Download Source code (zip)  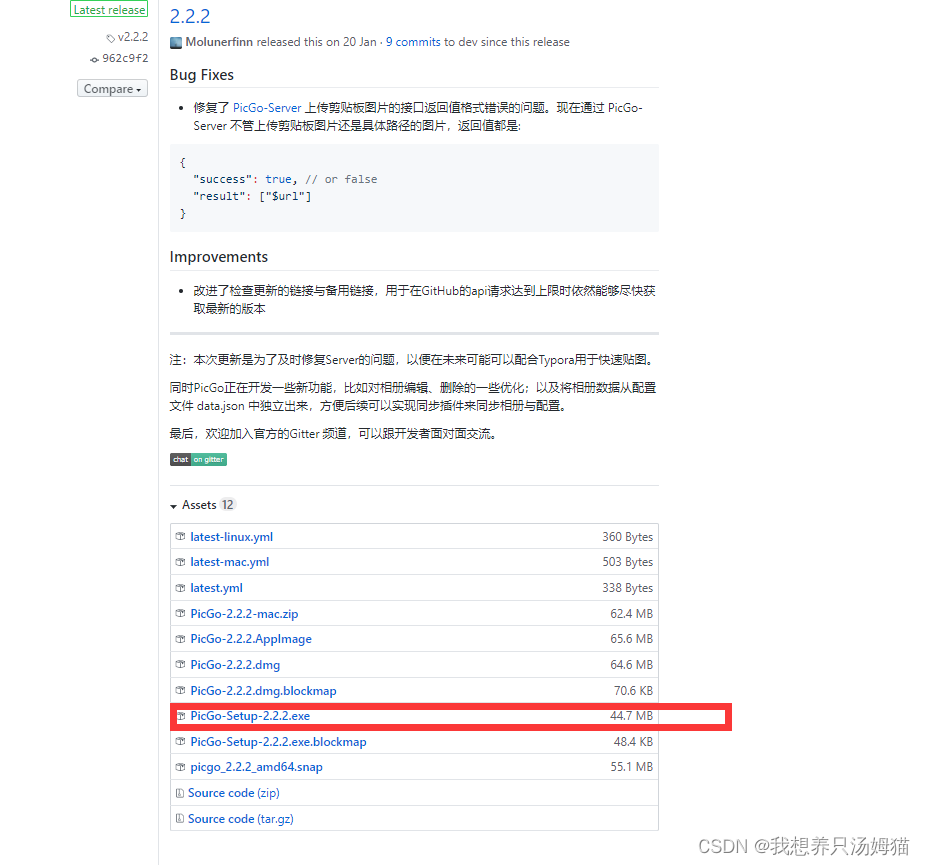(234, 793)
